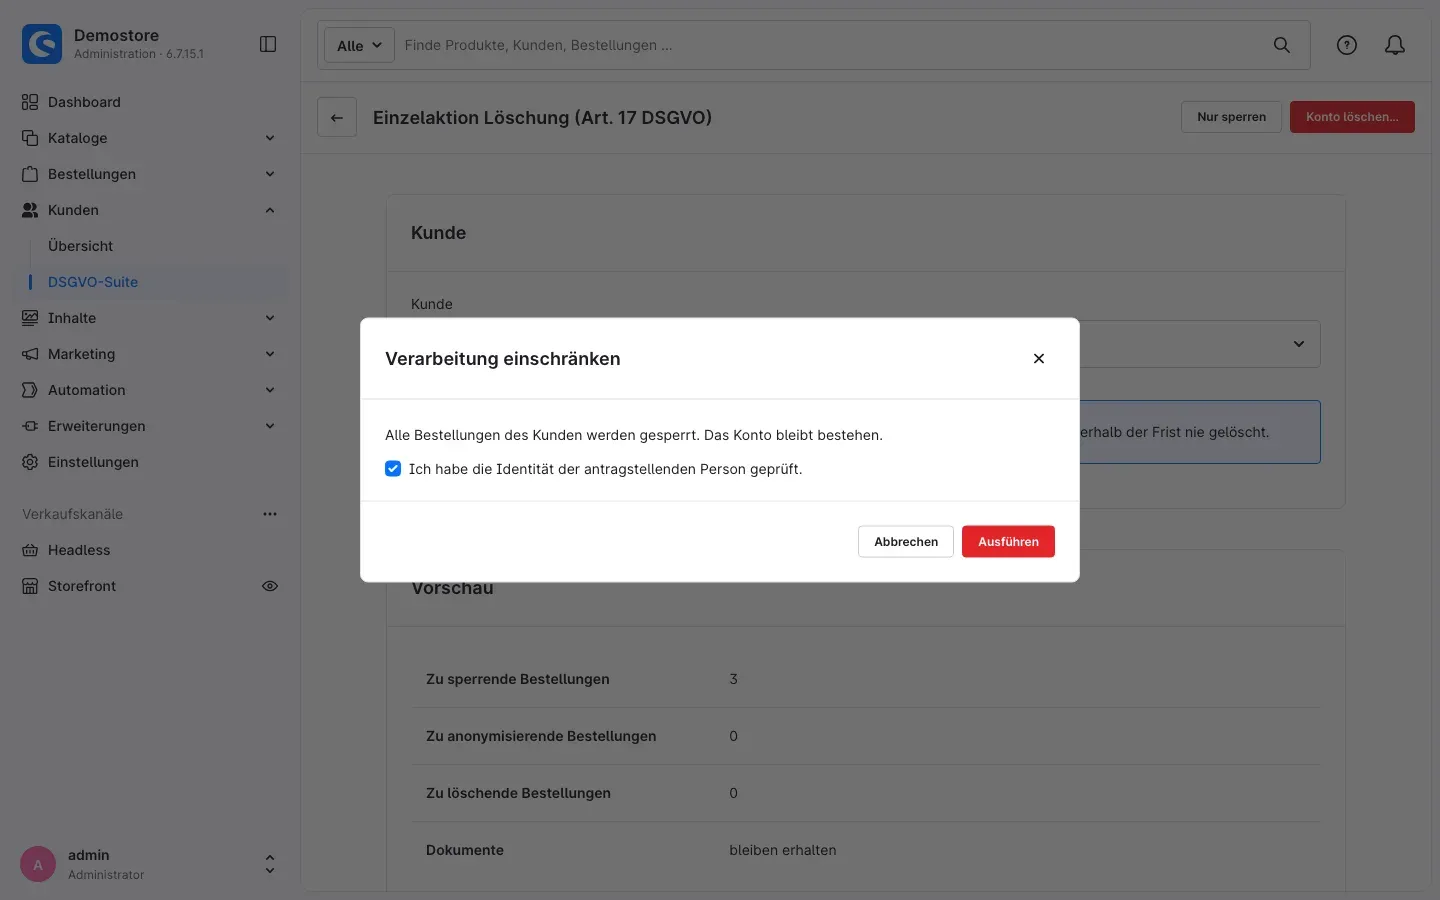Expand the Kataloge menu chevron

click(x=270, y=138)
